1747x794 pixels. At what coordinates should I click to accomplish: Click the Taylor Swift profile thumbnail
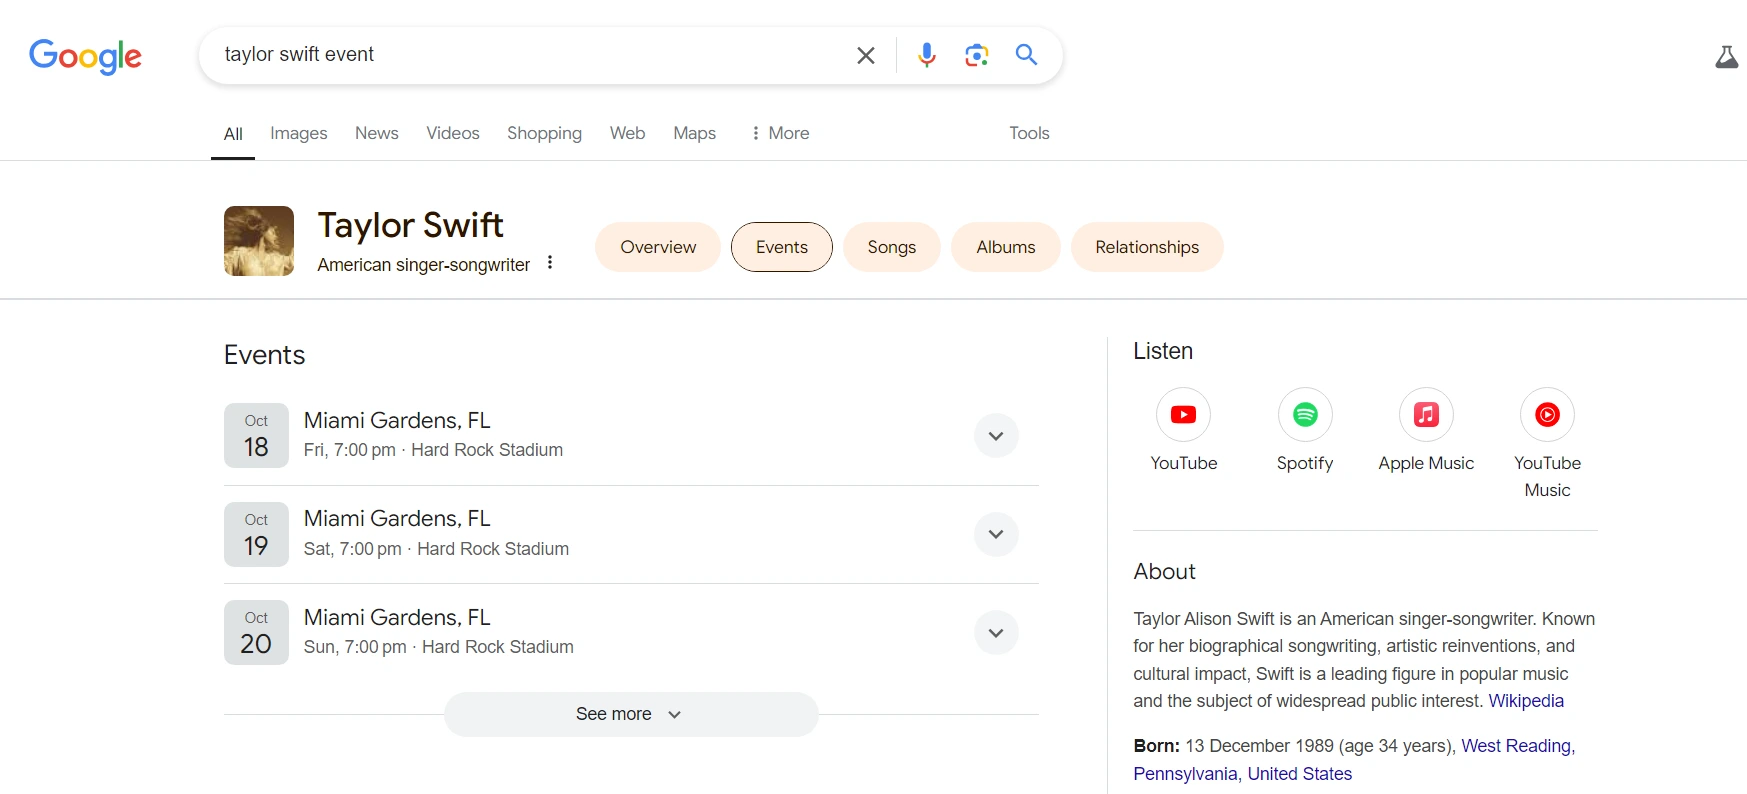tap(259, 241)
